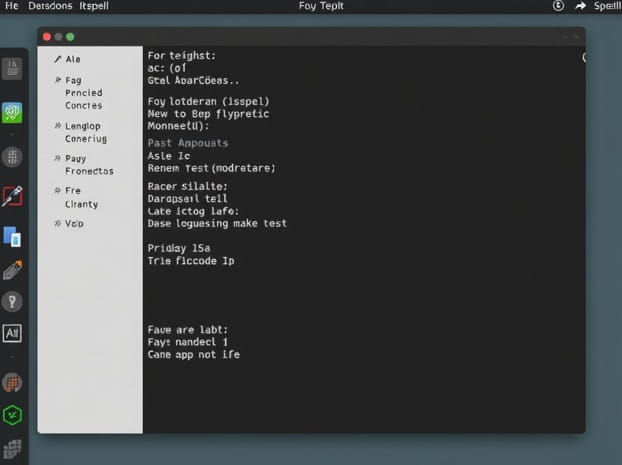Image resolution: width=622 pixels, height=465 pixels.
Task: Expand the Fre section icon
Action: point(58,190)
